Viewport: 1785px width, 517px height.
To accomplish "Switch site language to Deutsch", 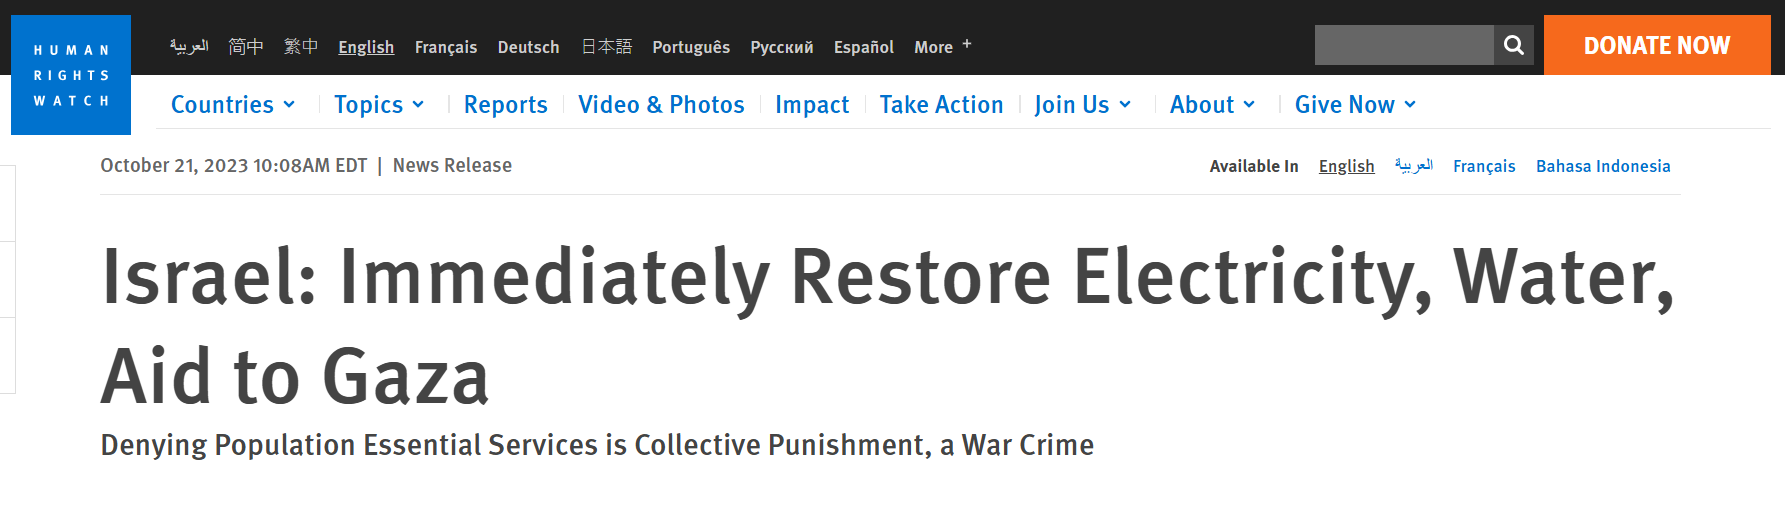I will (x=529, y=47).
